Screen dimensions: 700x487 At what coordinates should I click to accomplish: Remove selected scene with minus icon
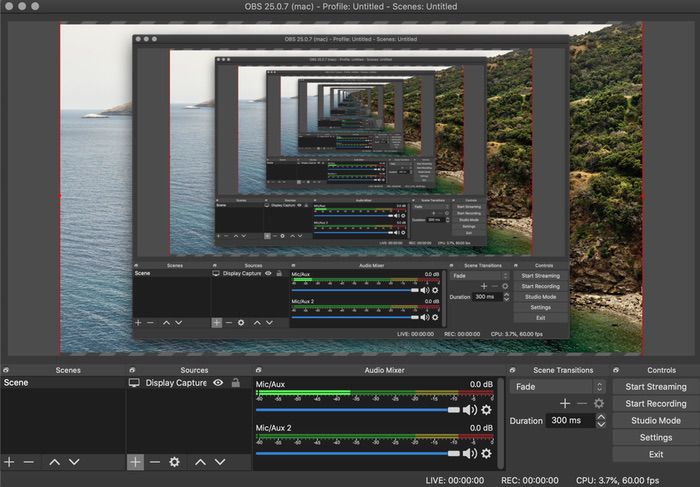click(x=29, y=462)
